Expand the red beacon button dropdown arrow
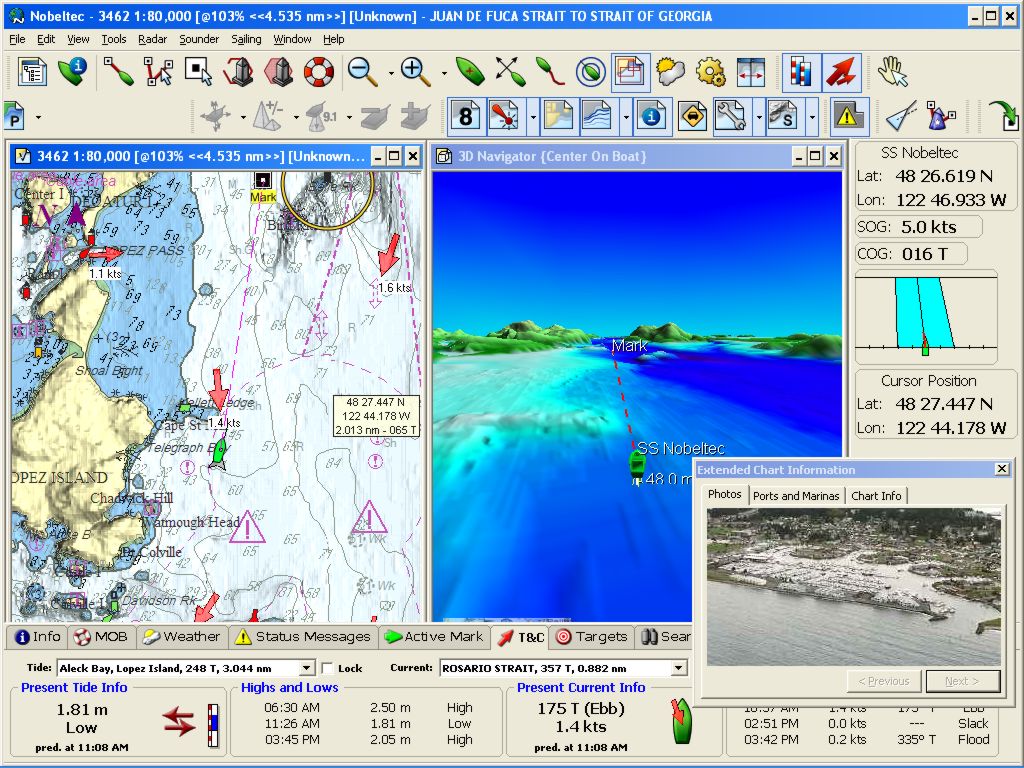1024x768 pixels. 533,118
